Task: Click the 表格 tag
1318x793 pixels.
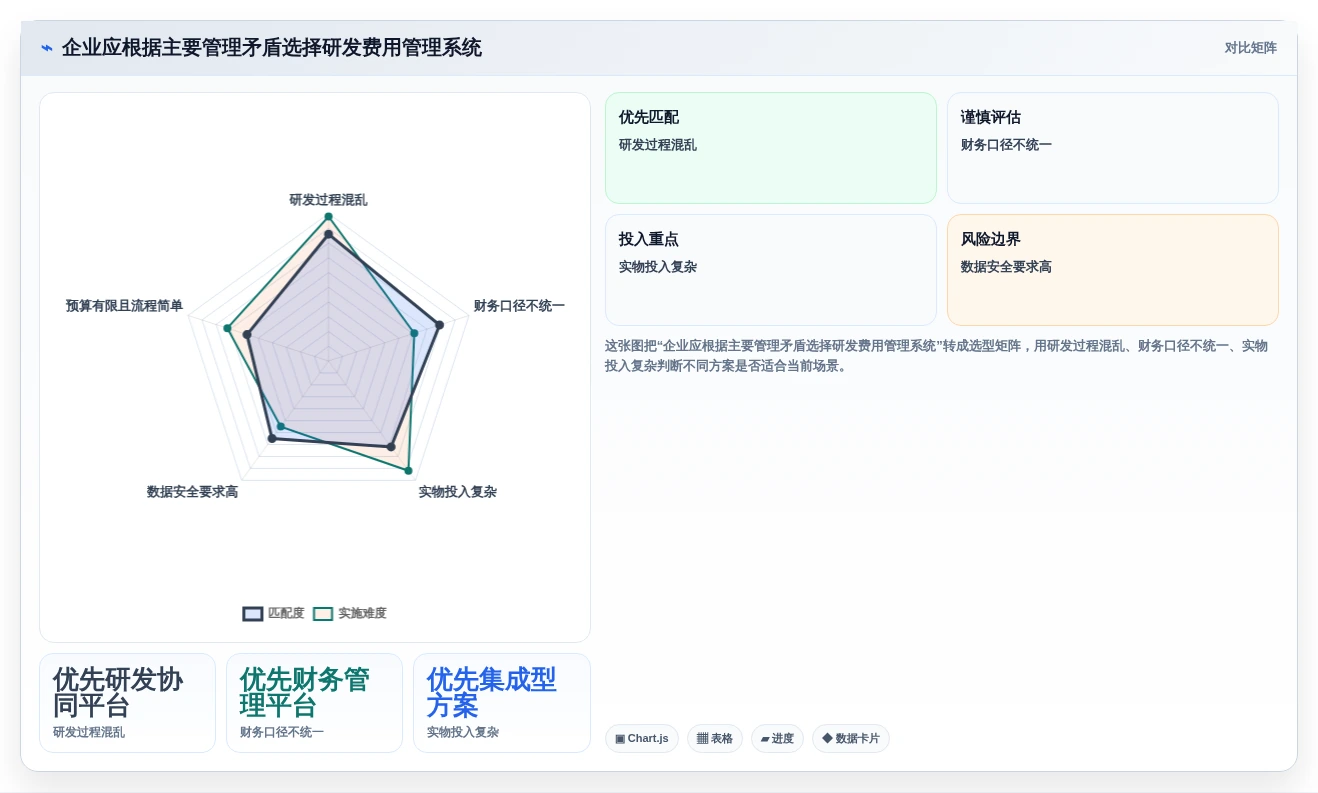Action: point(715,739)
